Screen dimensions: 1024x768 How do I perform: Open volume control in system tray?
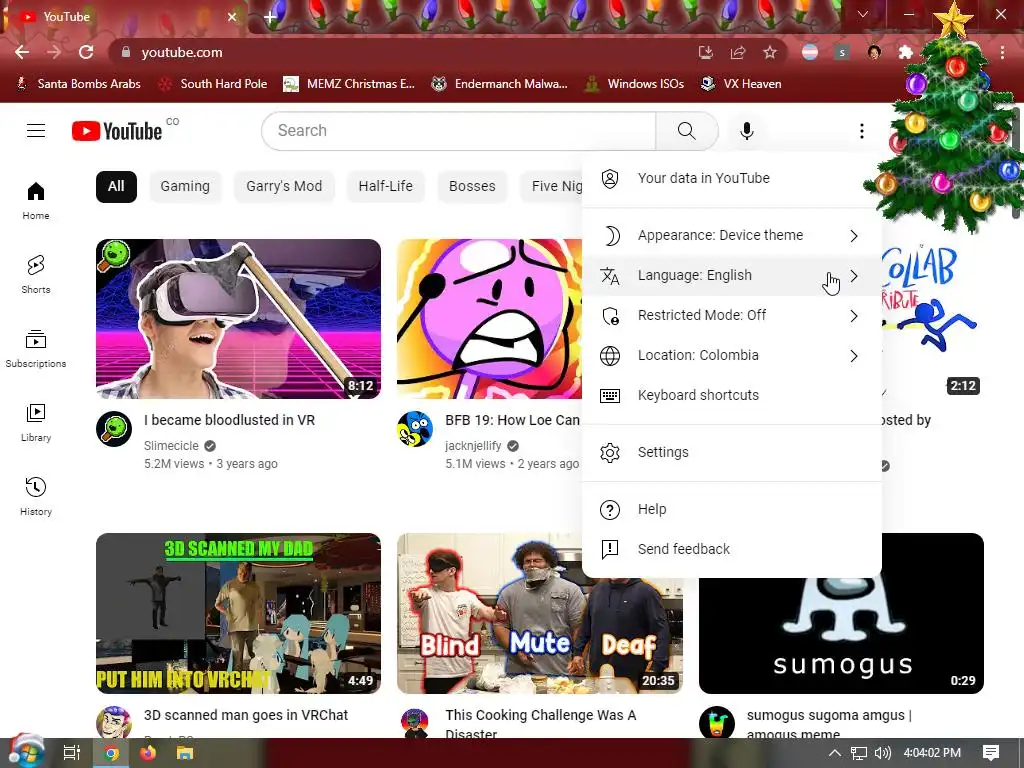point(882,753)
